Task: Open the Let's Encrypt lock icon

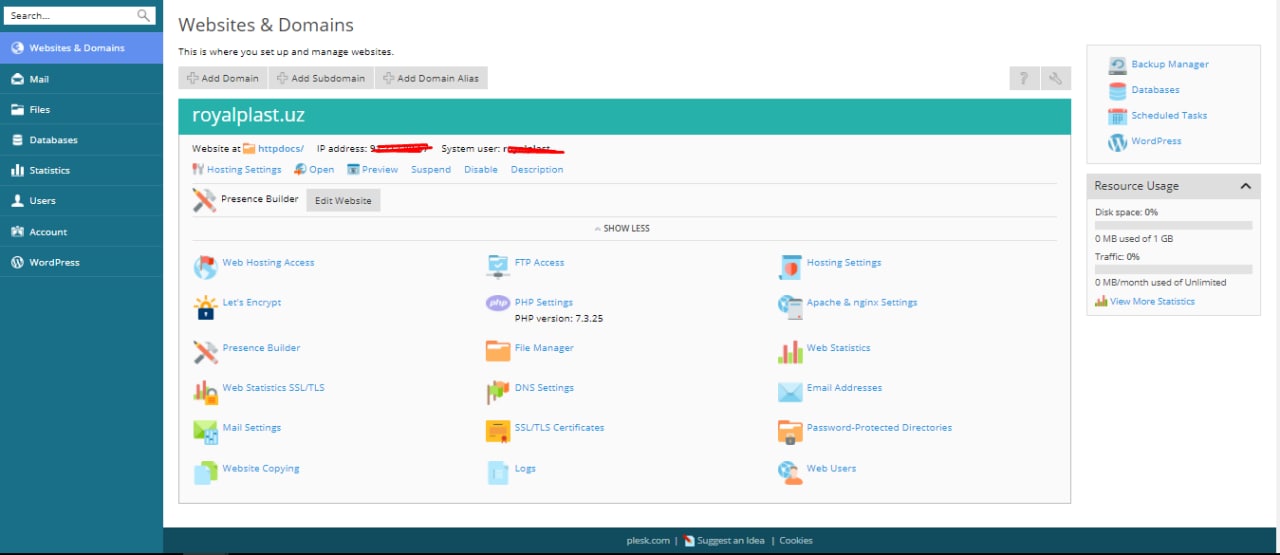Action: 205,307
